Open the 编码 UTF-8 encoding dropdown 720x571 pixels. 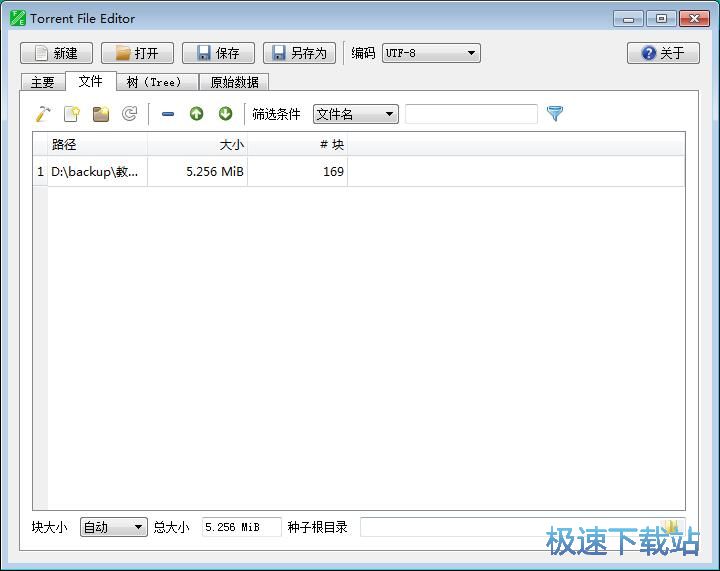click(431, 53)
